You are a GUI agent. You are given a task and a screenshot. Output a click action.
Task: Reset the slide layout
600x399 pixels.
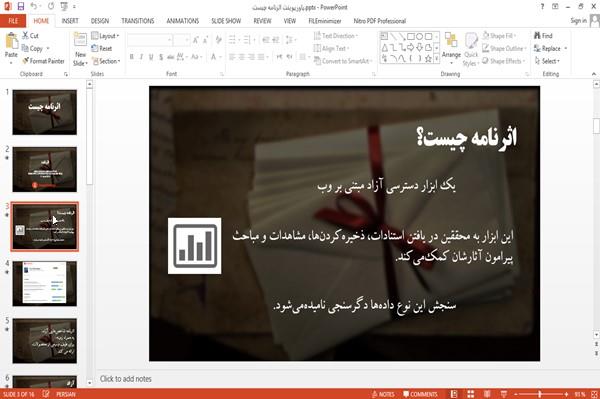click(102, 48)
